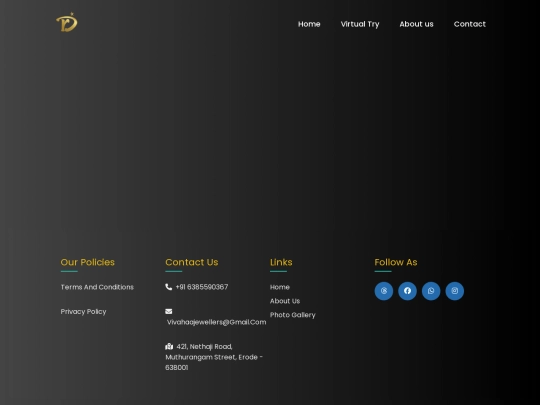Click the envelope icon above the email

168,311
